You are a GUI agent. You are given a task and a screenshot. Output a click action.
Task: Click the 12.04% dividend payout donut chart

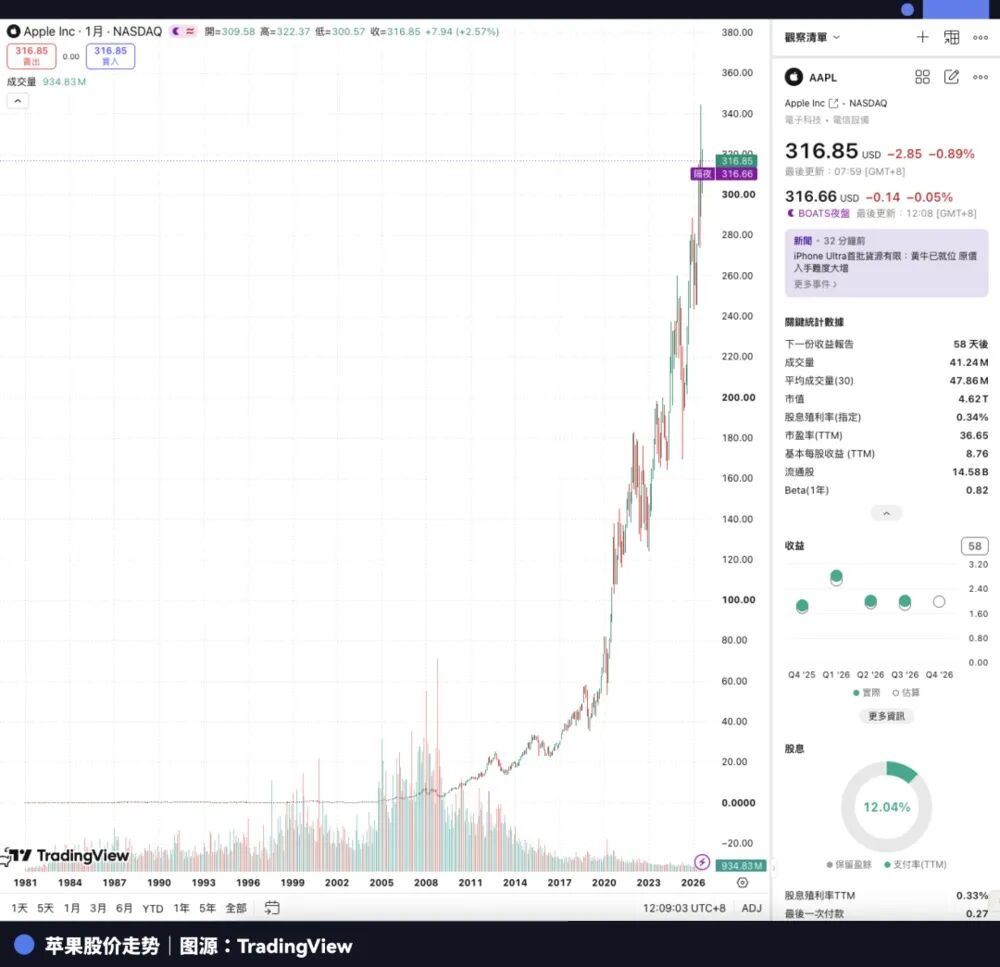886,807
